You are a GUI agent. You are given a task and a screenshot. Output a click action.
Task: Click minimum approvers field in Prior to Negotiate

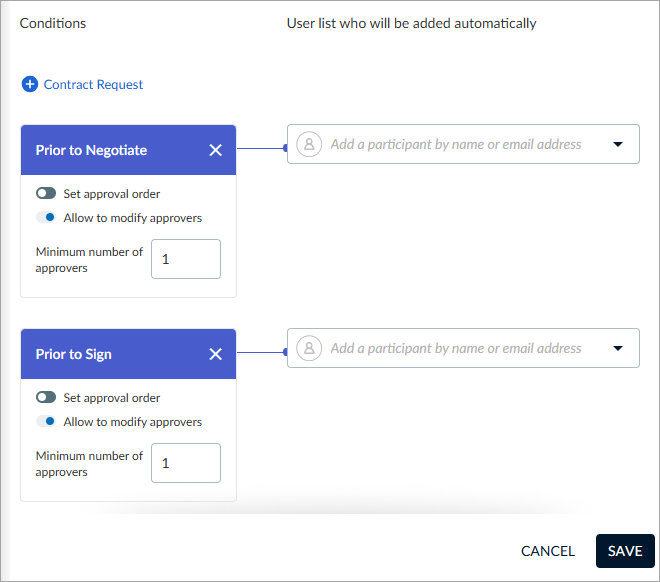pos(186,259)
